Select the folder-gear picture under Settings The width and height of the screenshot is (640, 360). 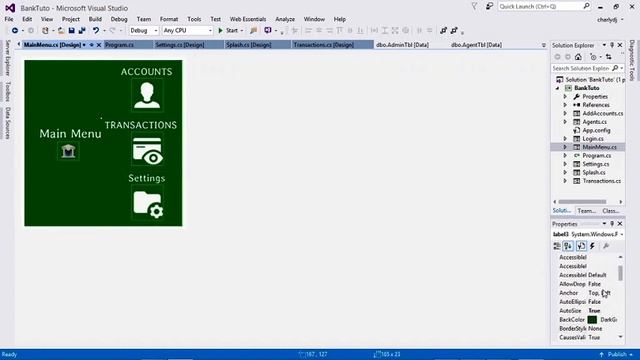[x=147, y=204]
